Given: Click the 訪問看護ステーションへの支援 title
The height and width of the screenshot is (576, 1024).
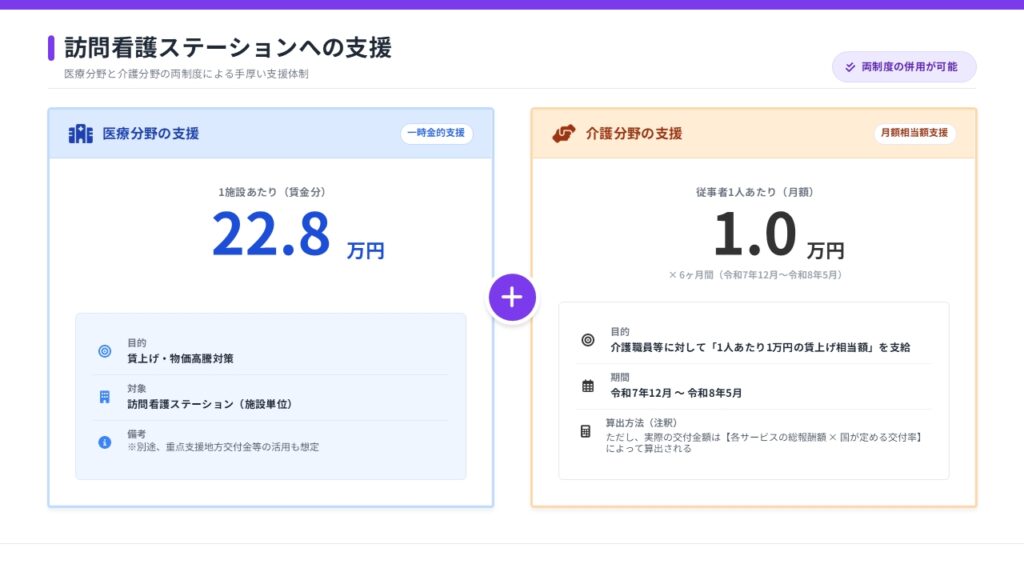Looking at the screenshot, I should [x=228, y=47].
